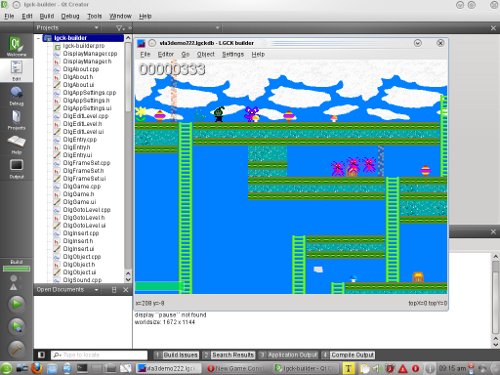Open Output mode in sidebar
Image resolution: width=500 pixels, height=375 pixels.
pyautogui.click(x=16, y=169)
